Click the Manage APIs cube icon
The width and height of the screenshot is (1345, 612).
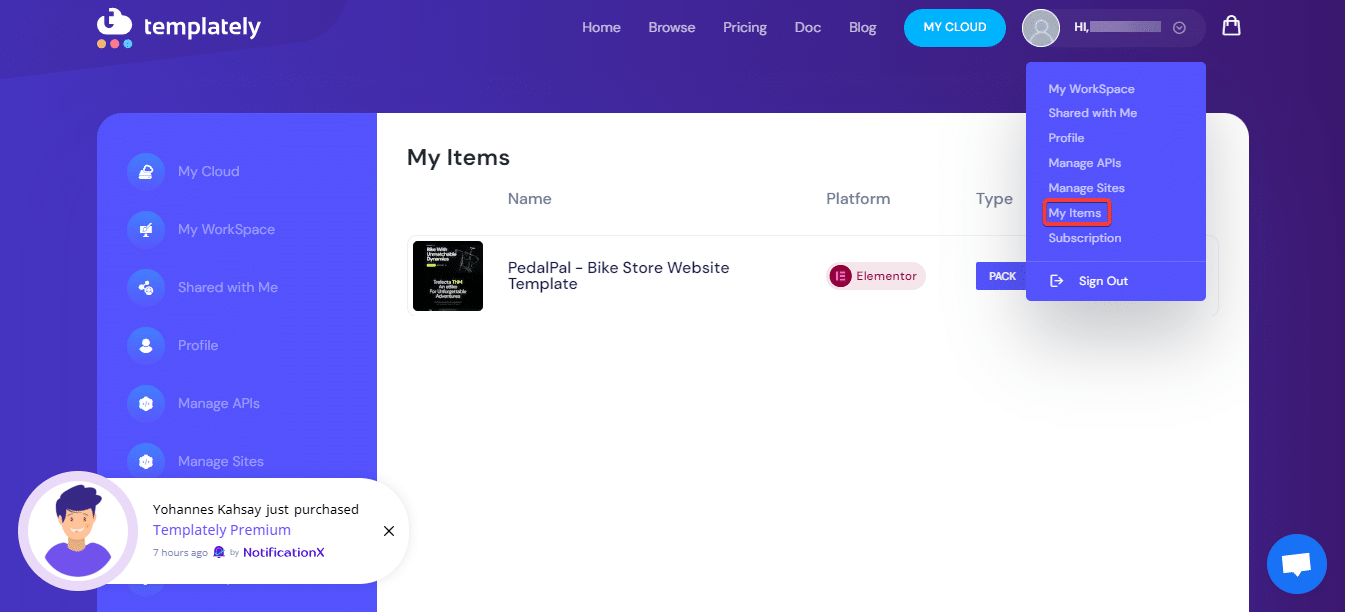(147, 403)
